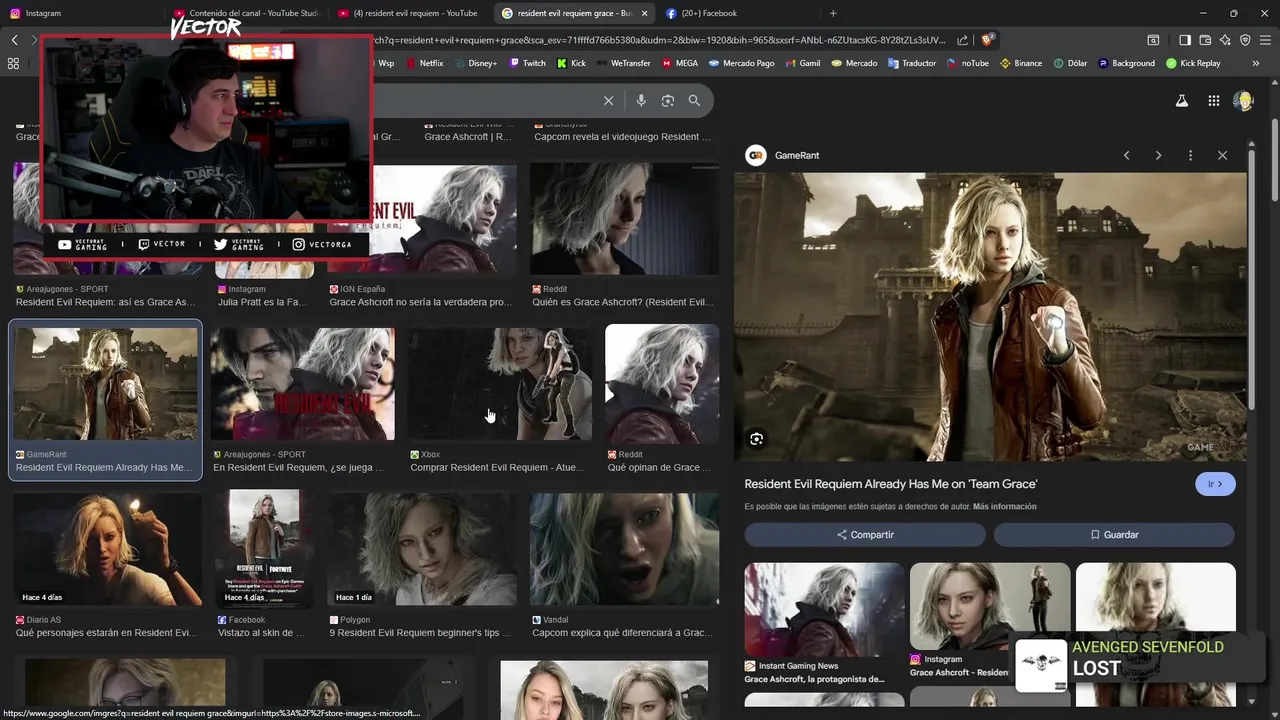Image resolution: width=1280 pixels, height=720 pixels.
Task: Open Brave VPN shield icon
Action: 1245,40
